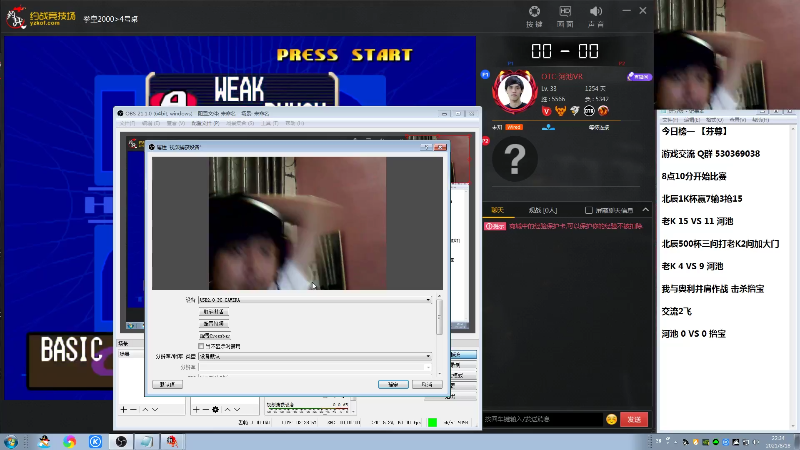Open the first menu in OBS menu bar

(x=128, y=123)
